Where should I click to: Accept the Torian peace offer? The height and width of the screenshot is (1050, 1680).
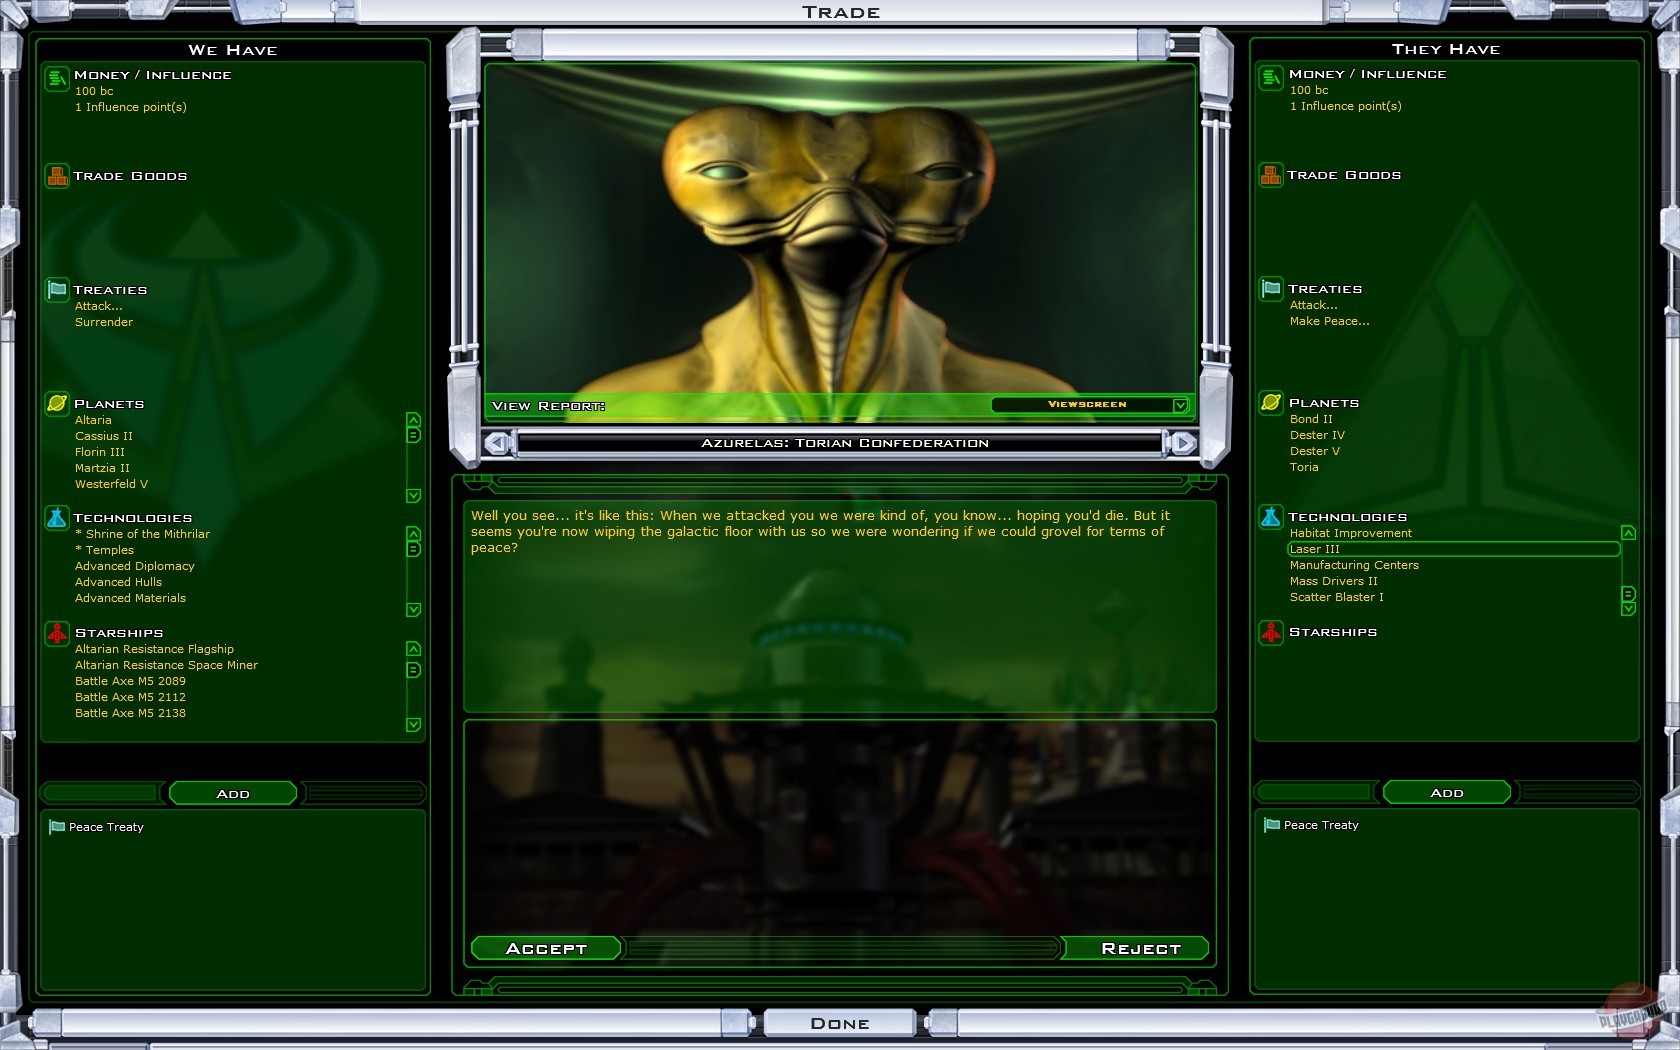click(546, 948)
